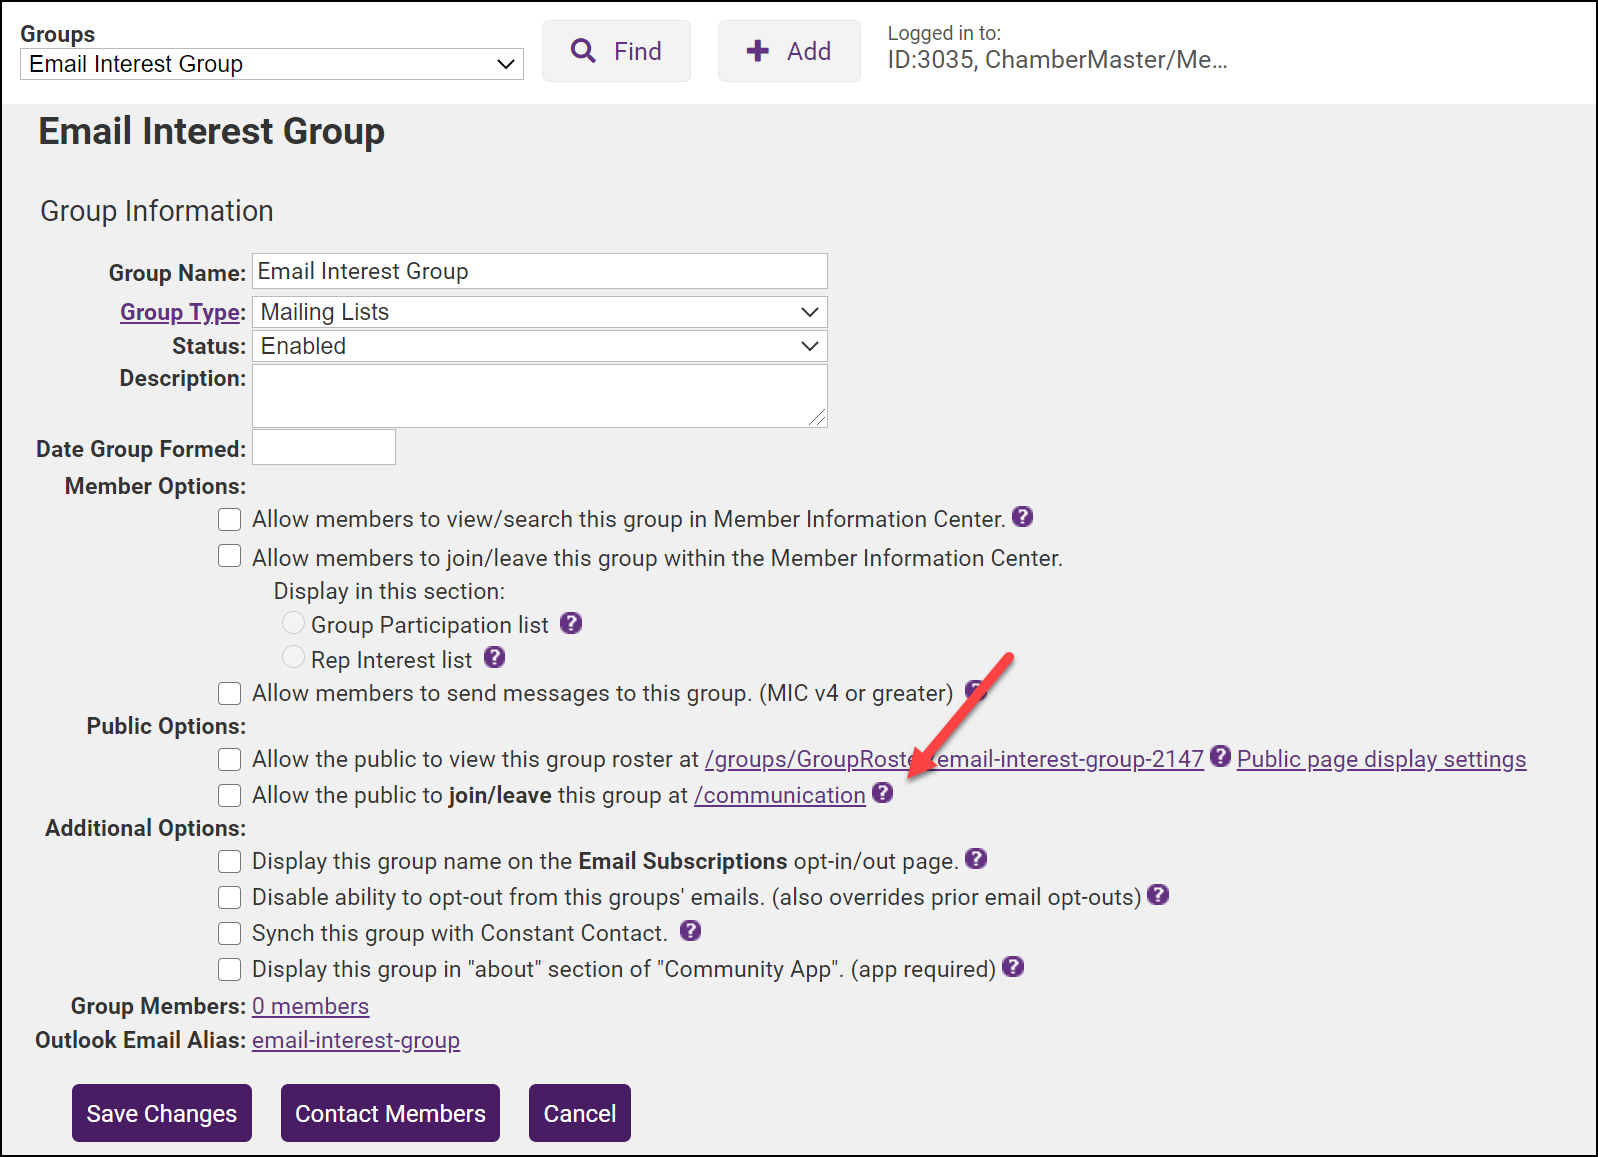
Task: Open help icon for Email Subscriptions option
Action: coord(976,859)
